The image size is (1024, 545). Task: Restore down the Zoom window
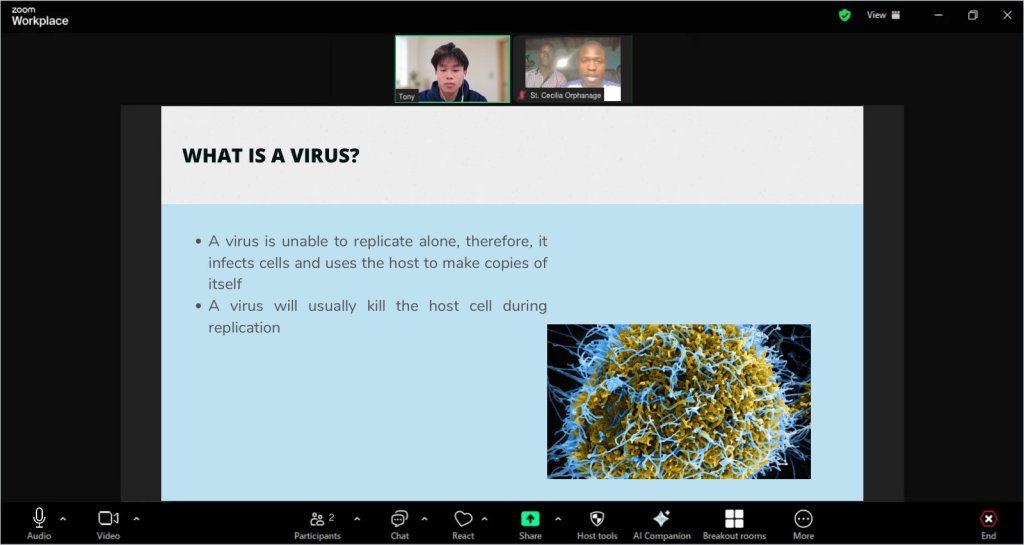[x=972, y=15]
